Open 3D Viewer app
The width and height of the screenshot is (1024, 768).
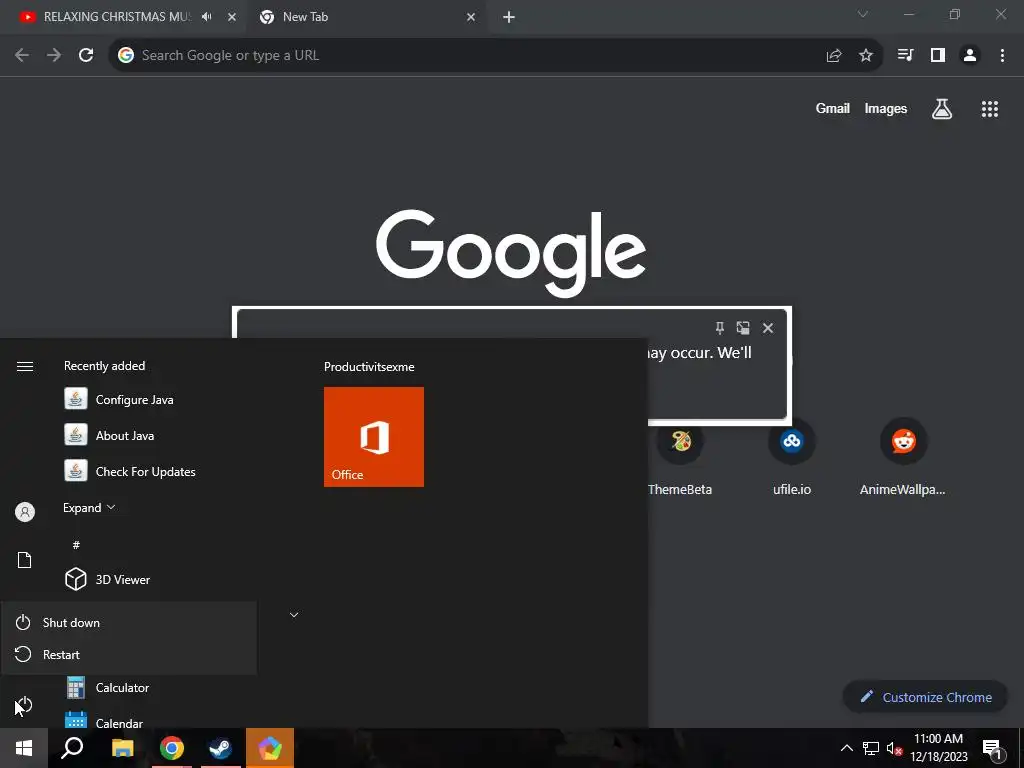pos(122,579)
